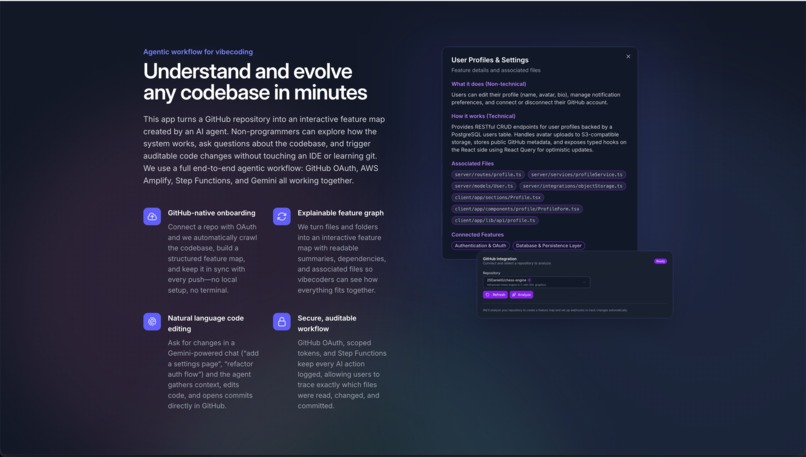Image resolution: width=806 pixels, height=457 pixels.
Task: Click the Secure, auditable workflow heading
Action: pos(327,323)
